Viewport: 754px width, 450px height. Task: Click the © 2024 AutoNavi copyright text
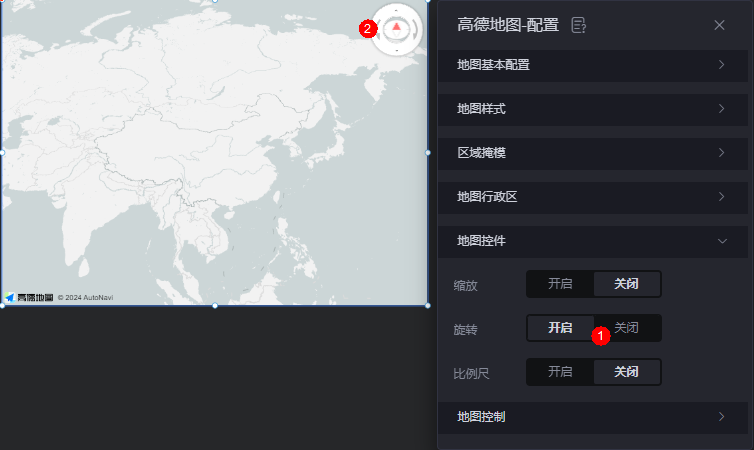86,298
